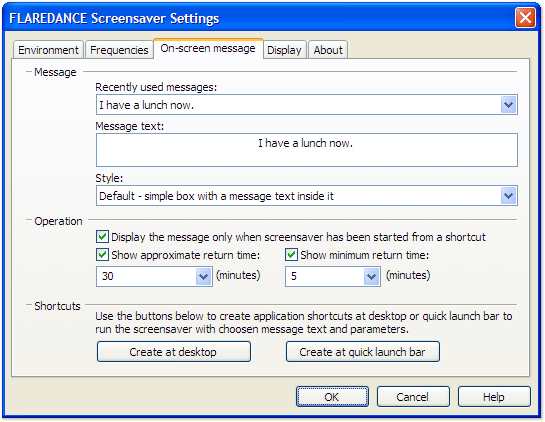Expand the 30 minutes return time dropdown
The width and height of the screenshot is (545, 422).
coord(204,276)
